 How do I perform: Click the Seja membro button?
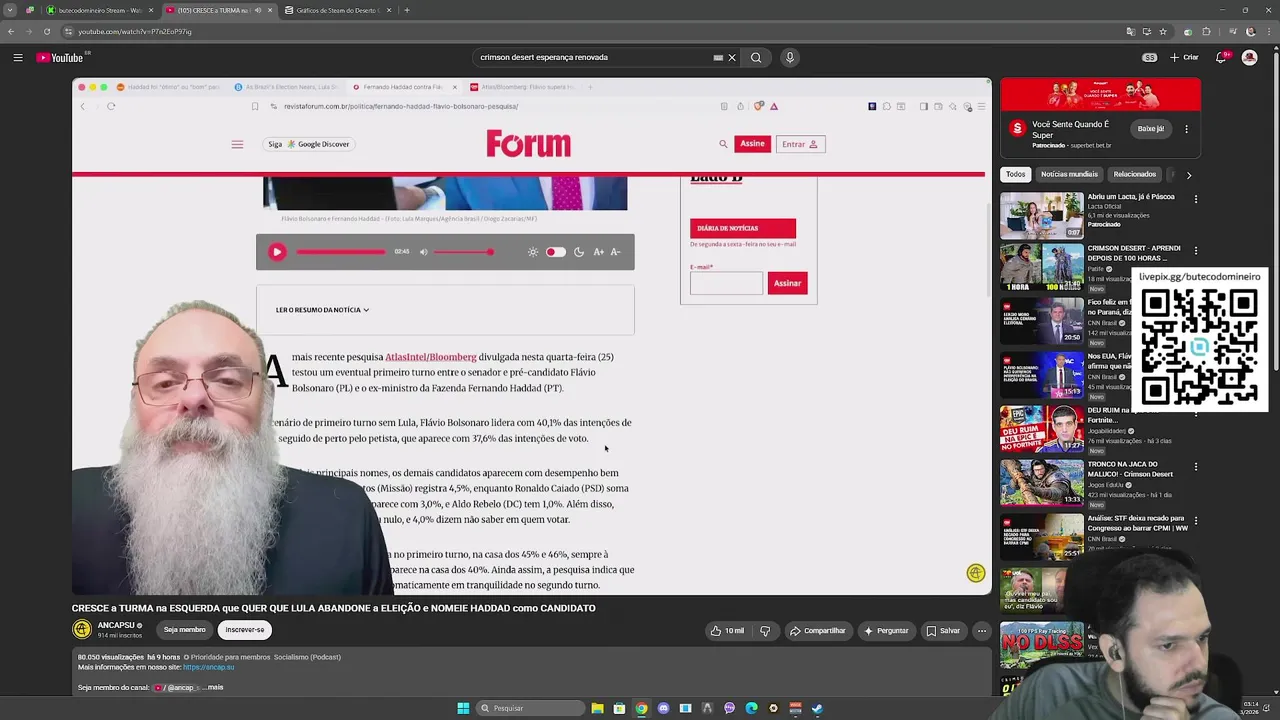pyautogui.click(x=184, y=630)
